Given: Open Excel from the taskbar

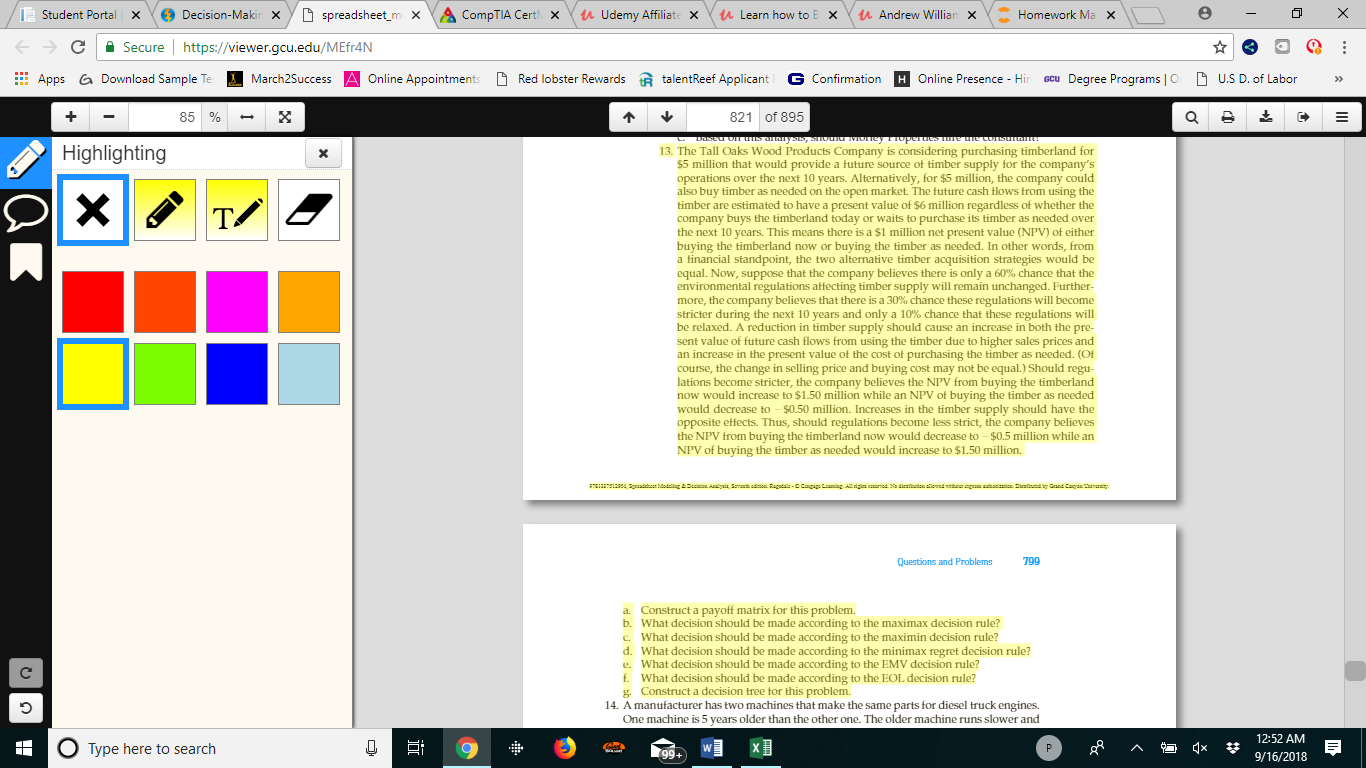Looking at the screenshot, I should [760, 748].
